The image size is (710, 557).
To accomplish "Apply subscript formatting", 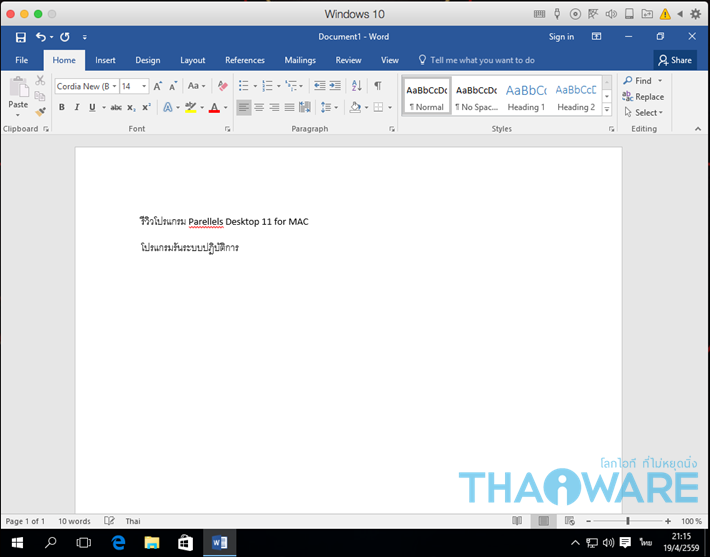I will 131,107.
